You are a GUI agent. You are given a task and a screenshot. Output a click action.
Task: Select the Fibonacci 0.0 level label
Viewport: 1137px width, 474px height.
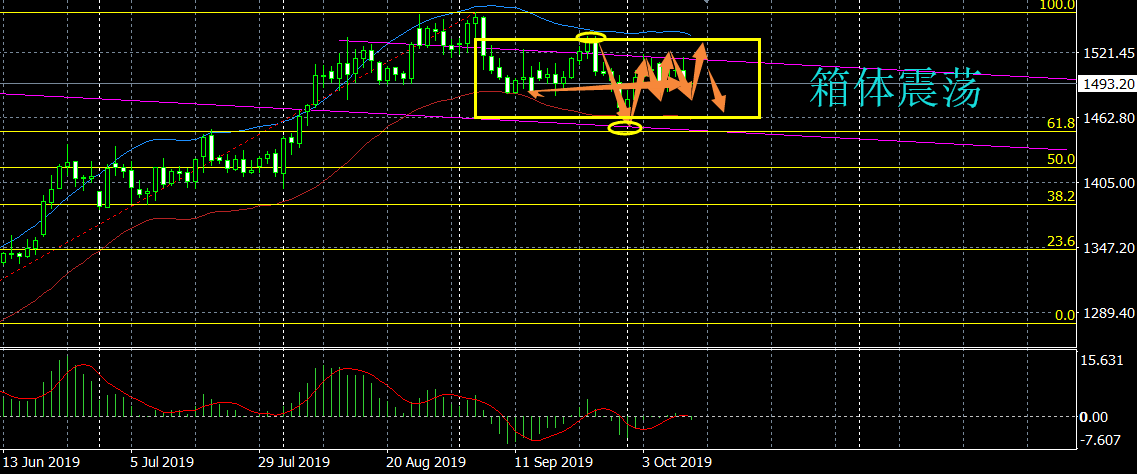click(1065, 315)
